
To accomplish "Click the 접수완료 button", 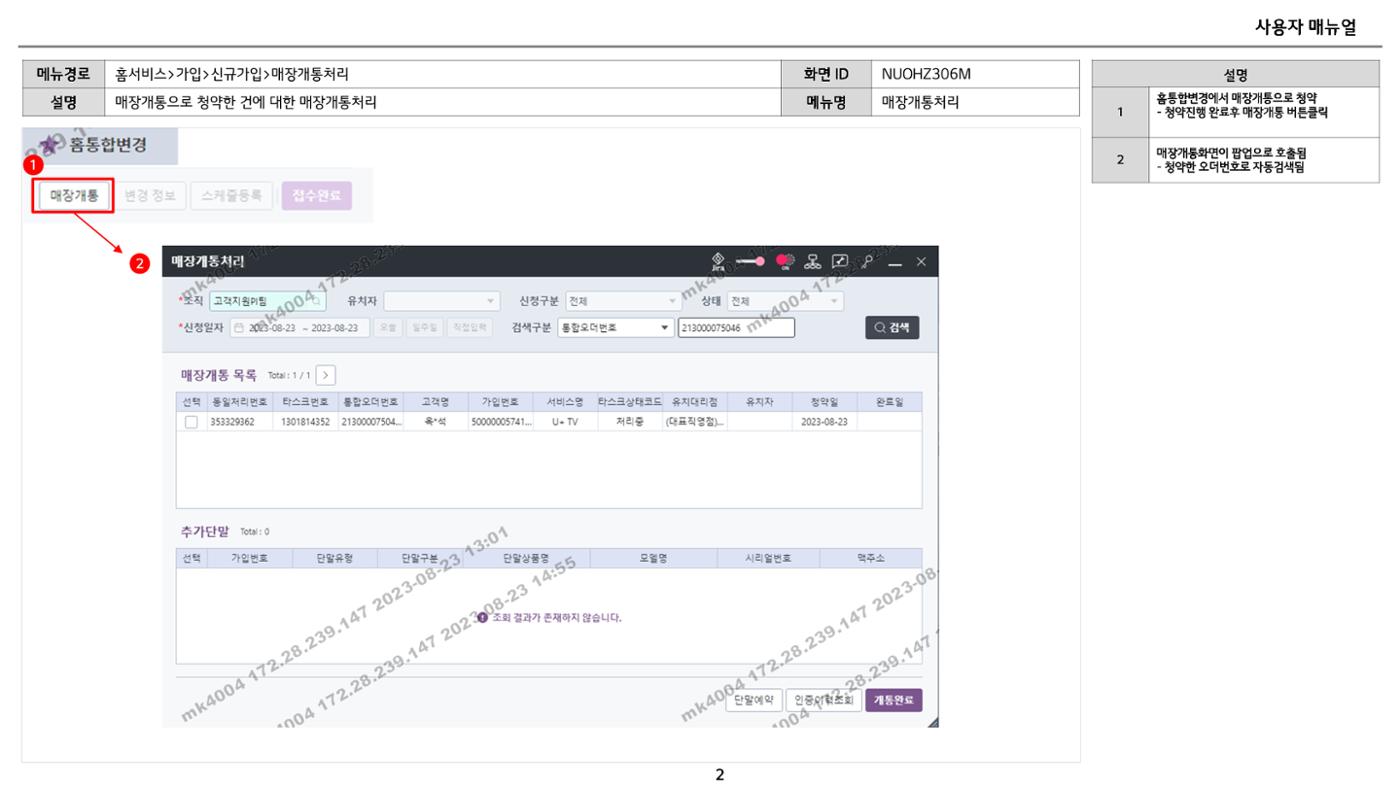I will coord(317,196).
